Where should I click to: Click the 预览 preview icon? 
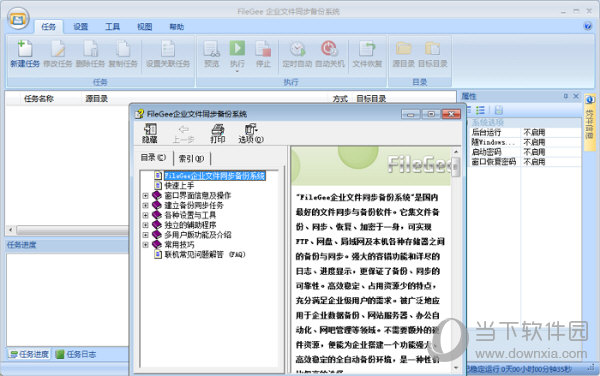pos(211,50)
